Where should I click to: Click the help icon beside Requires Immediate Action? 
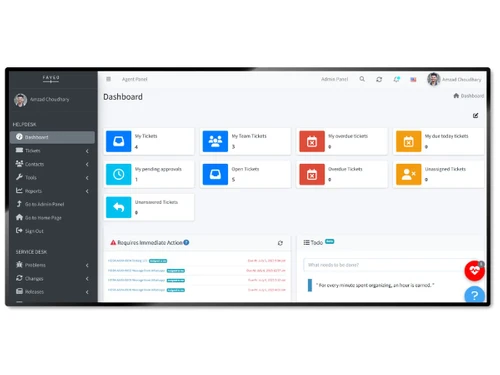186,242
